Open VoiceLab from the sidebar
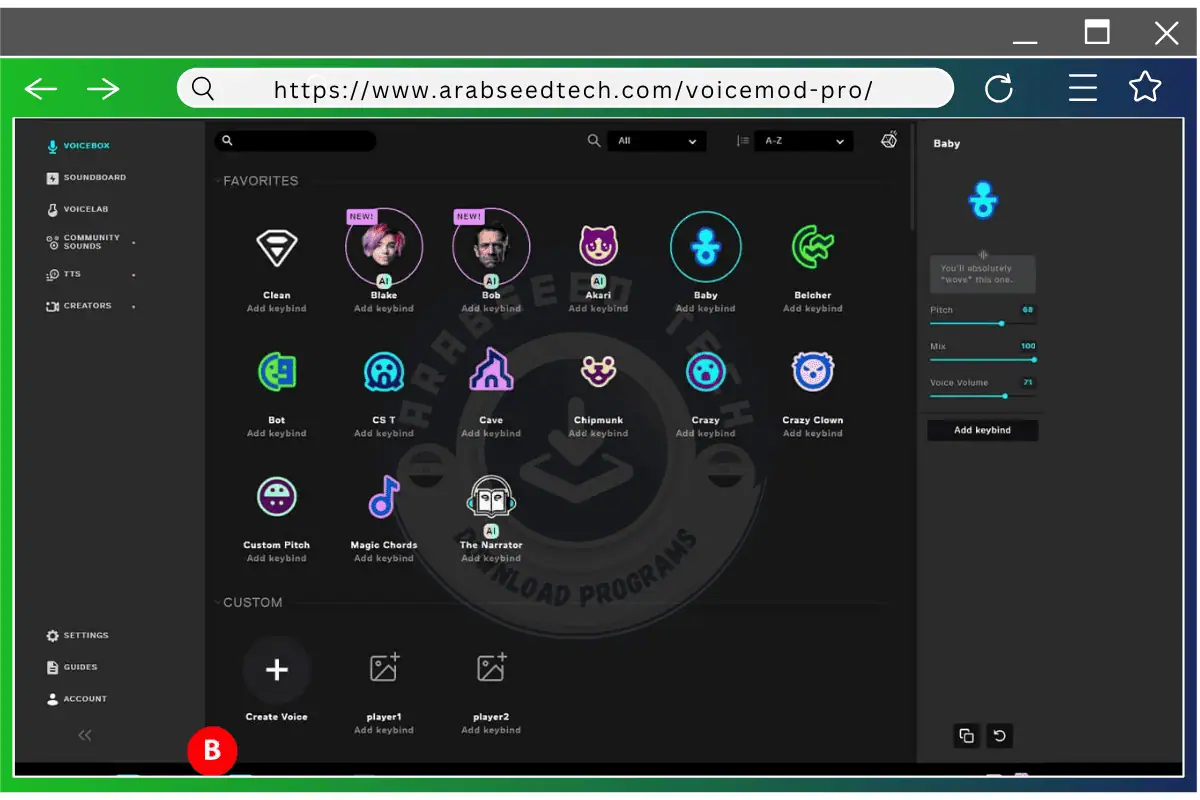Screen dimensions: 1200x800 (x=86, y=208)
